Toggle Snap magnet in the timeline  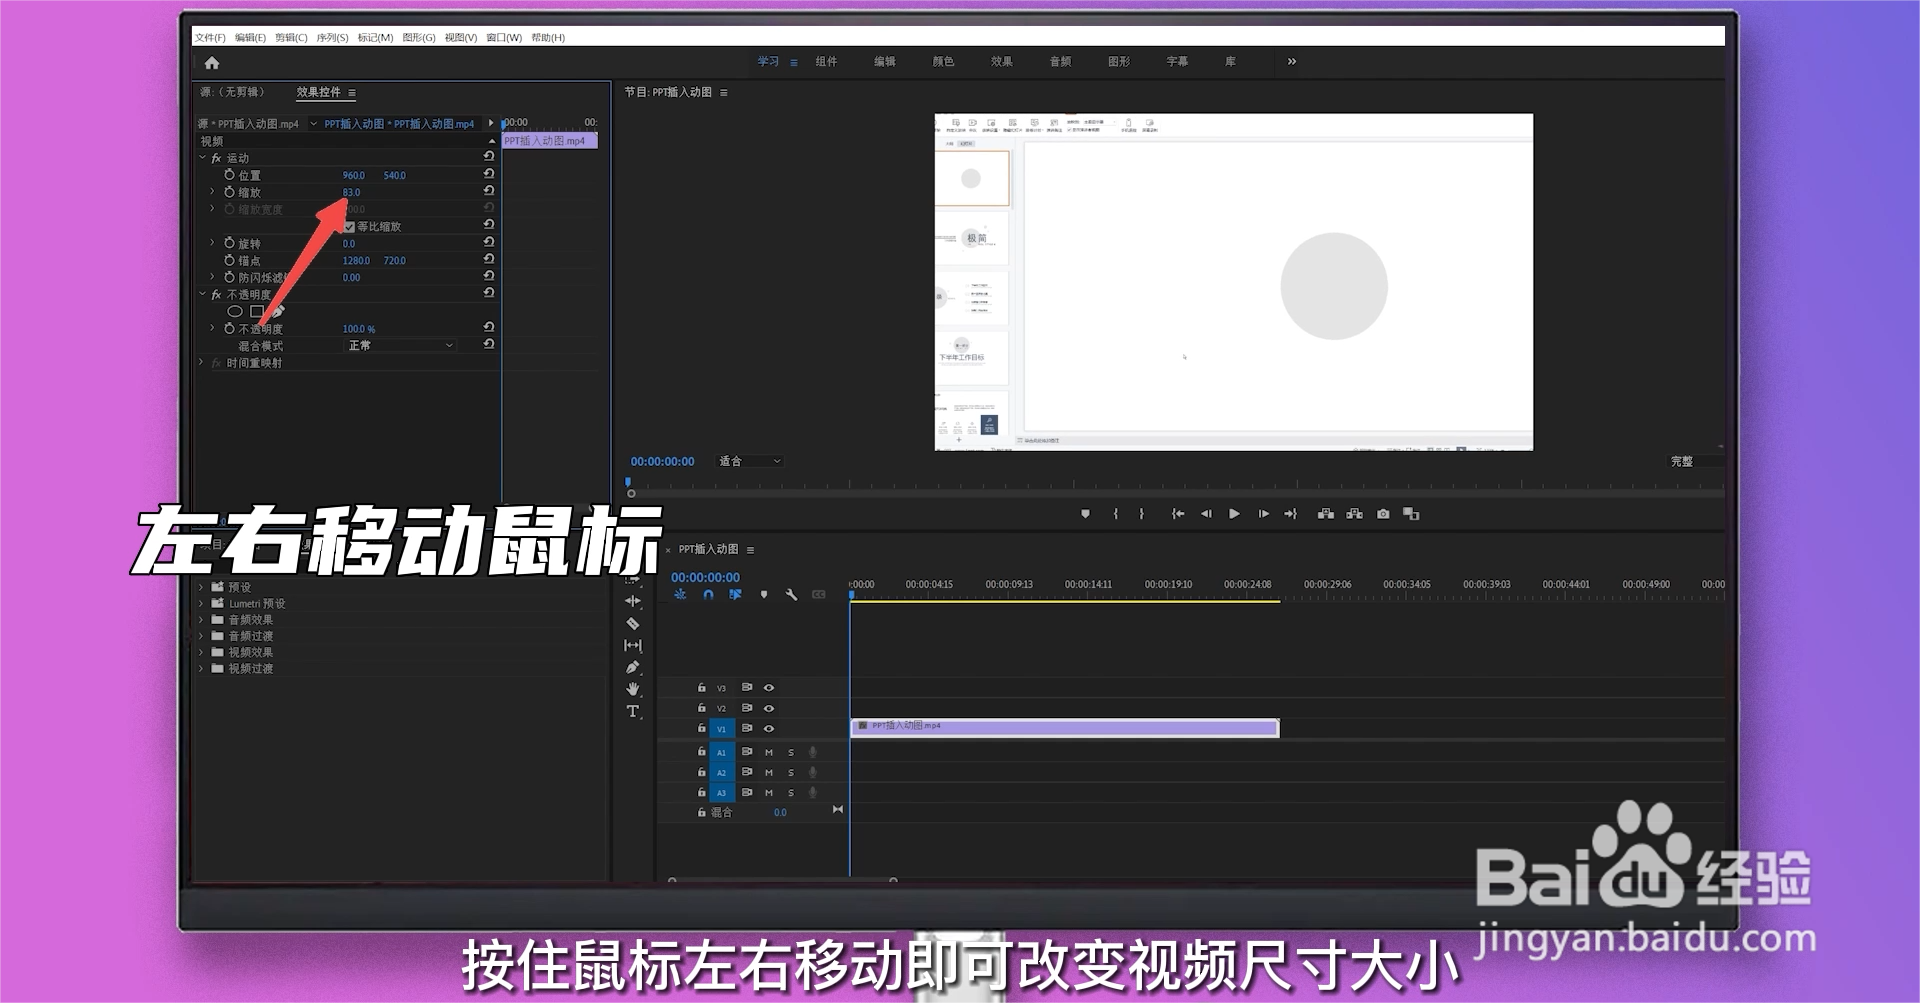coord(708,594)
